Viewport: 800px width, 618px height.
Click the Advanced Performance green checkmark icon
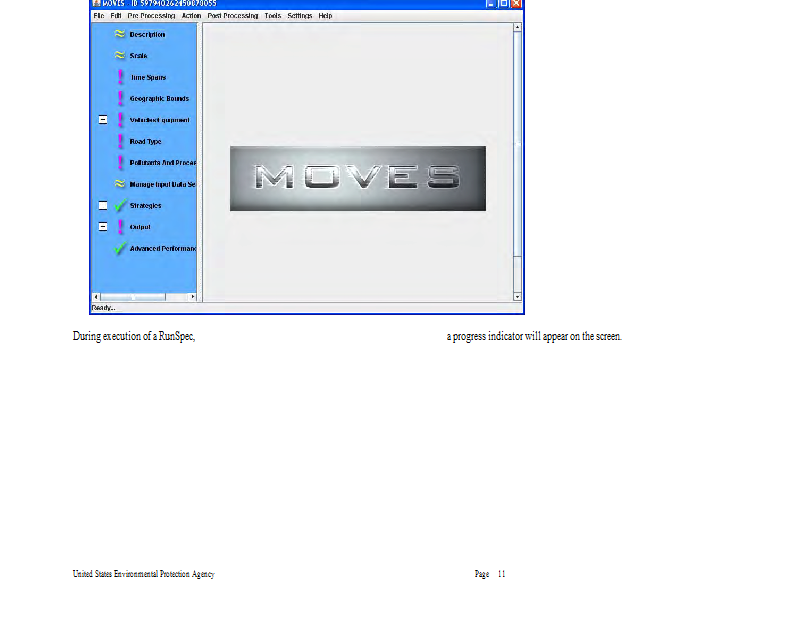121,248
